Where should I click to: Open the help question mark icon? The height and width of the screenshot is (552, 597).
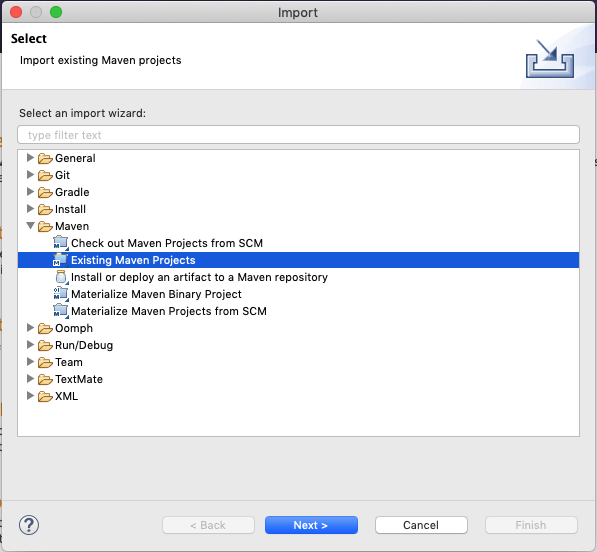pyautogui.click(x=29, y=525)
